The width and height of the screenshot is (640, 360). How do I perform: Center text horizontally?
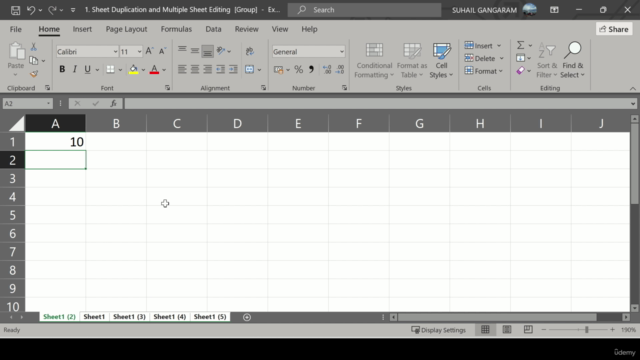[195, 69]
